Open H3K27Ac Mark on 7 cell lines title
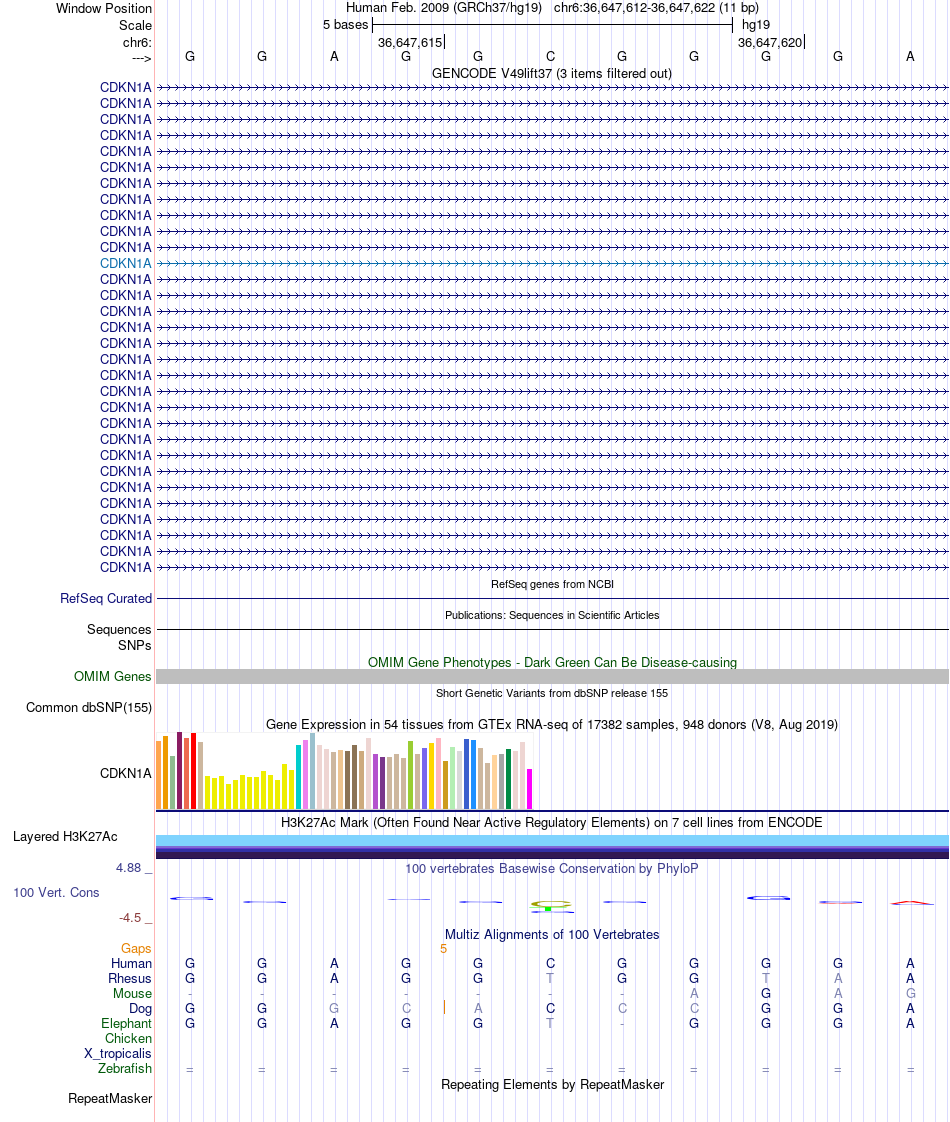Screen dimensions: 950x1122 click(552, 822)
